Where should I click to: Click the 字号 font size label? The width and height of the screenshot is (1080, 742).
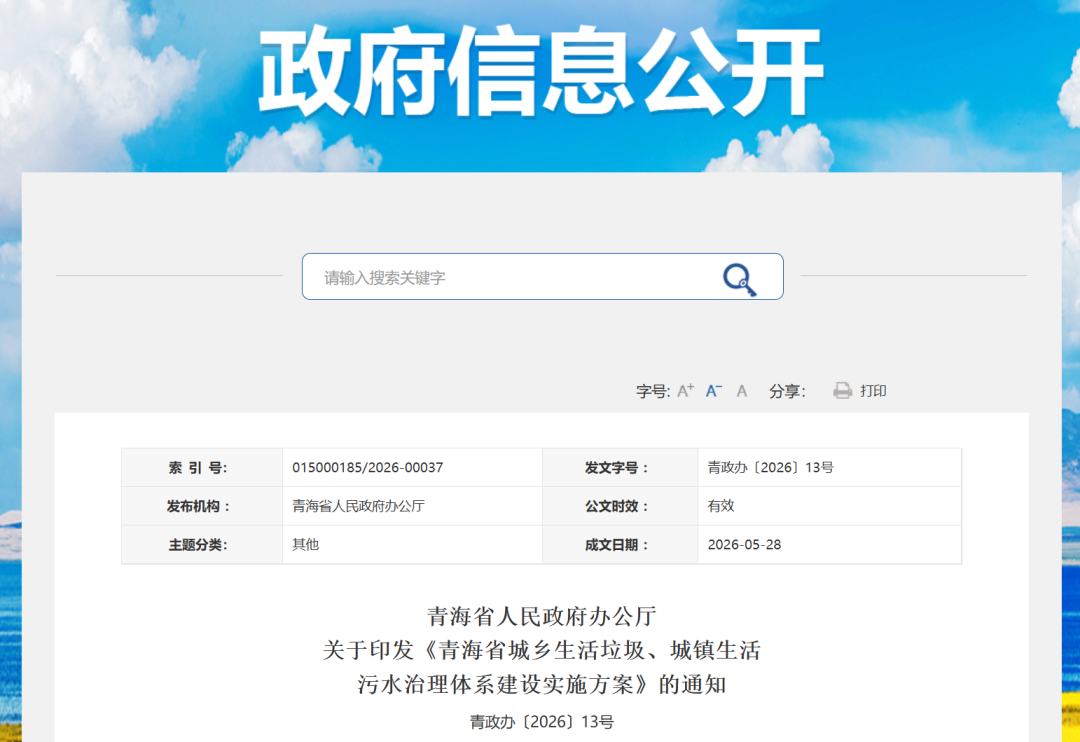[653, 391]
